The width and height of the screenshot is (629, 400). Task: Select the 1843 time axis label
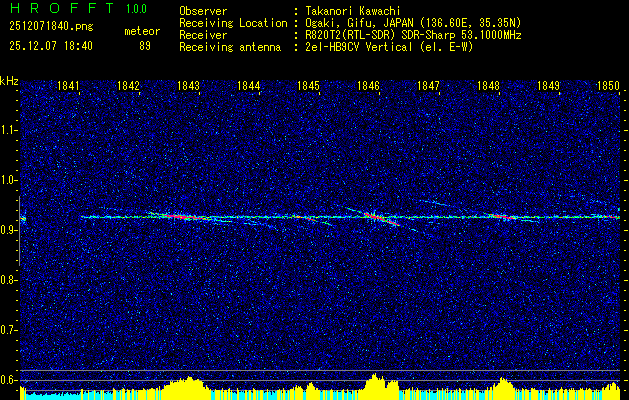(x=188, y=86)
